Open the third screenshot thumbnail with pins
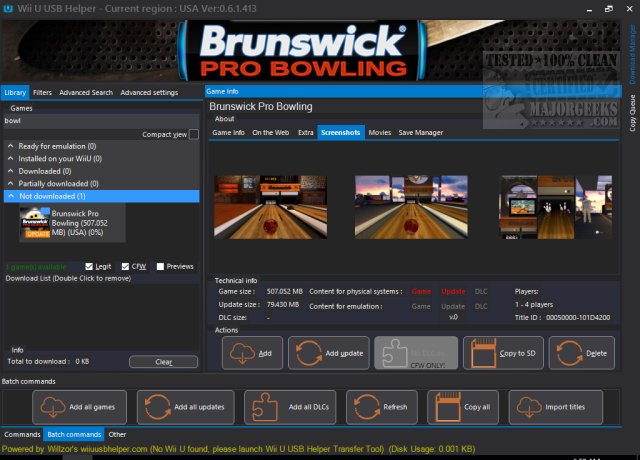Screen dimensions: 640x460 tap(556, 207)
